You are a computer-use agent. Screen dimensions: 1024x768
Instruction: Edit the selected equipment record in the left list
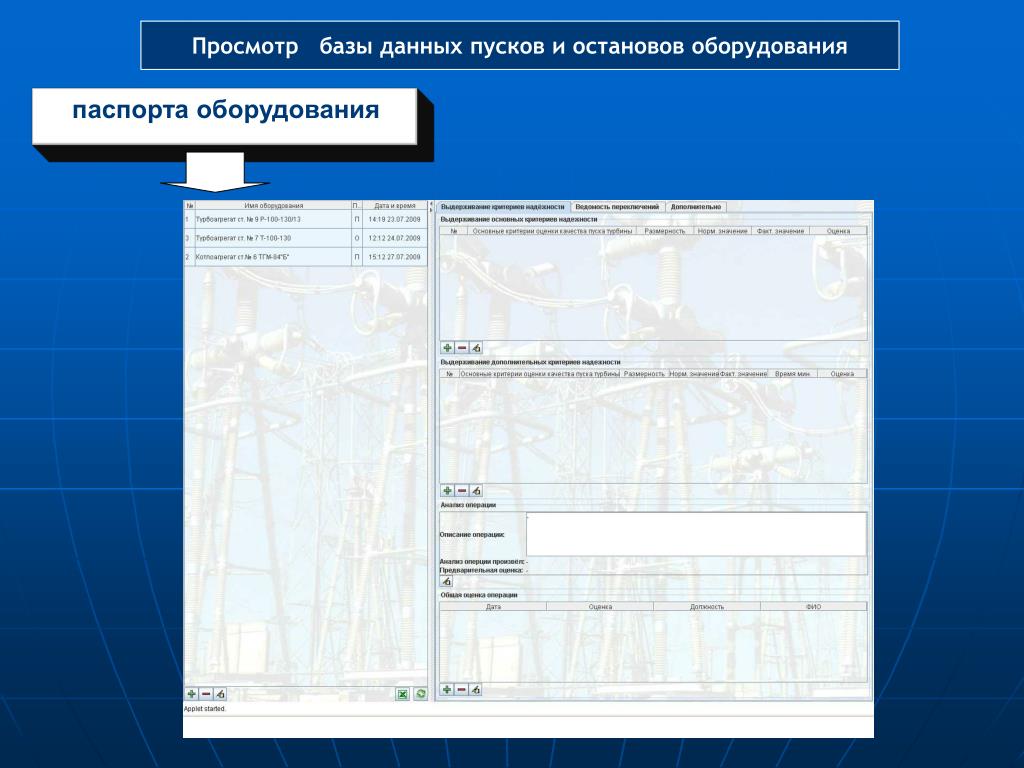coord(220,694)
